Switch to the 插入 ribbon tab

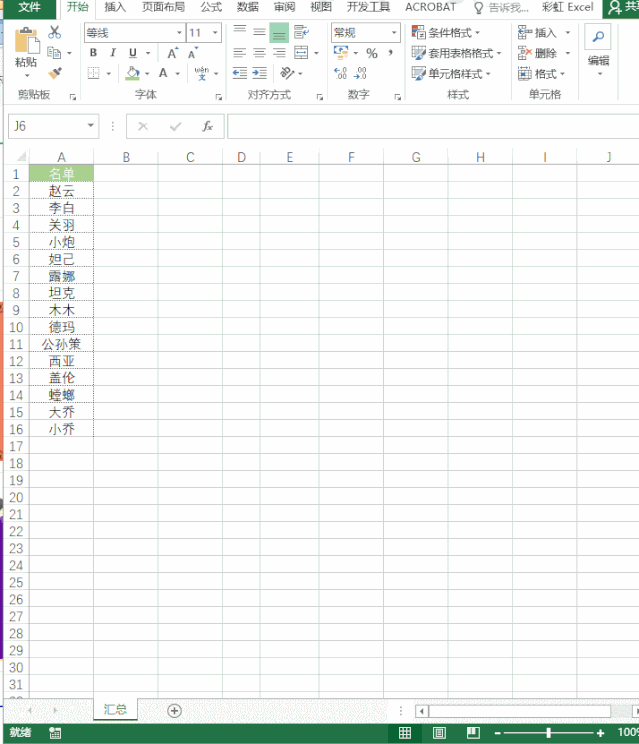(115, 7)
